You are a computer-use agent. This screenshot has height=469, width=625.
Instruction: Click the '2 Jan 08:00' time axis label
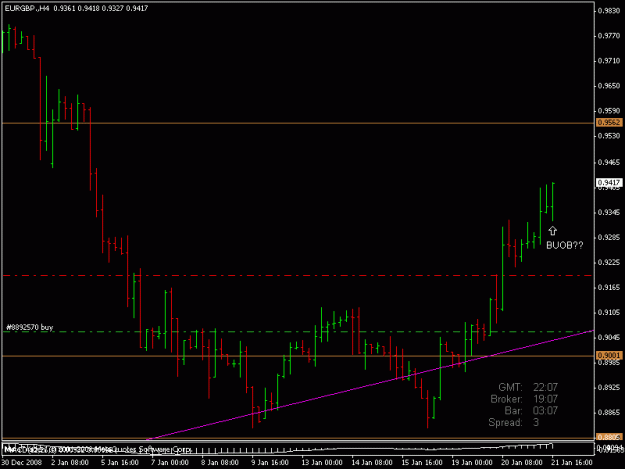tap(70, 462)
